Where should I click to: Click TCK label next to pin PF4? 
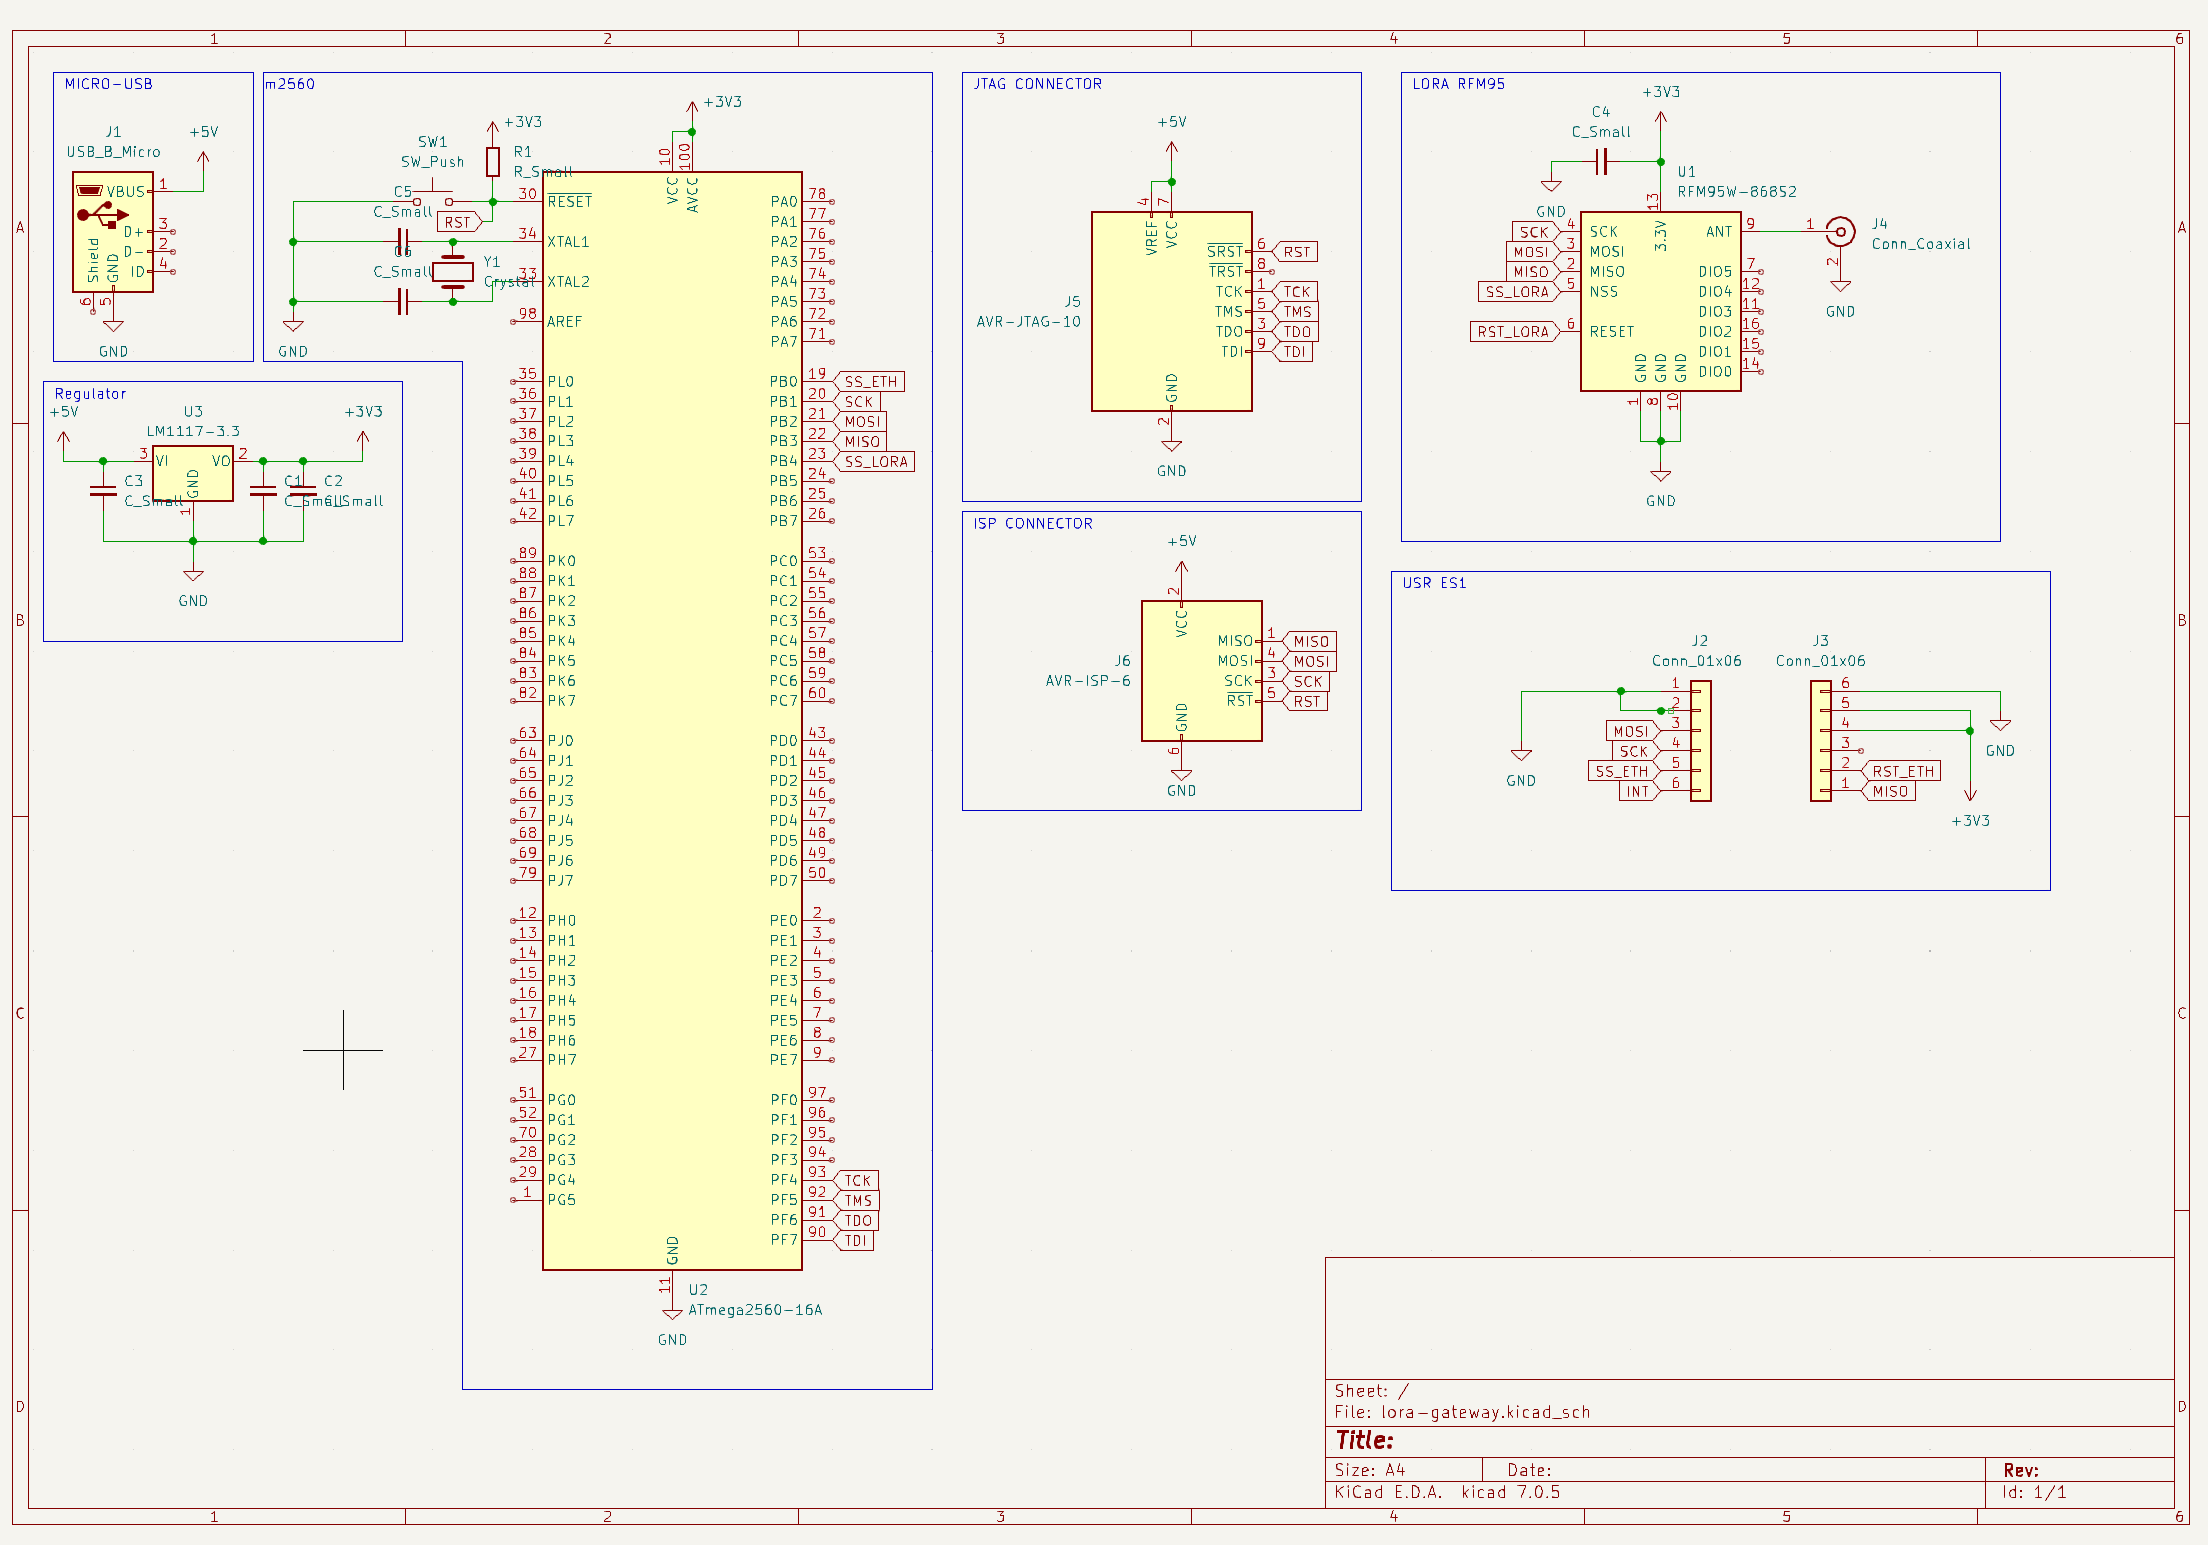coord(856,1180)
